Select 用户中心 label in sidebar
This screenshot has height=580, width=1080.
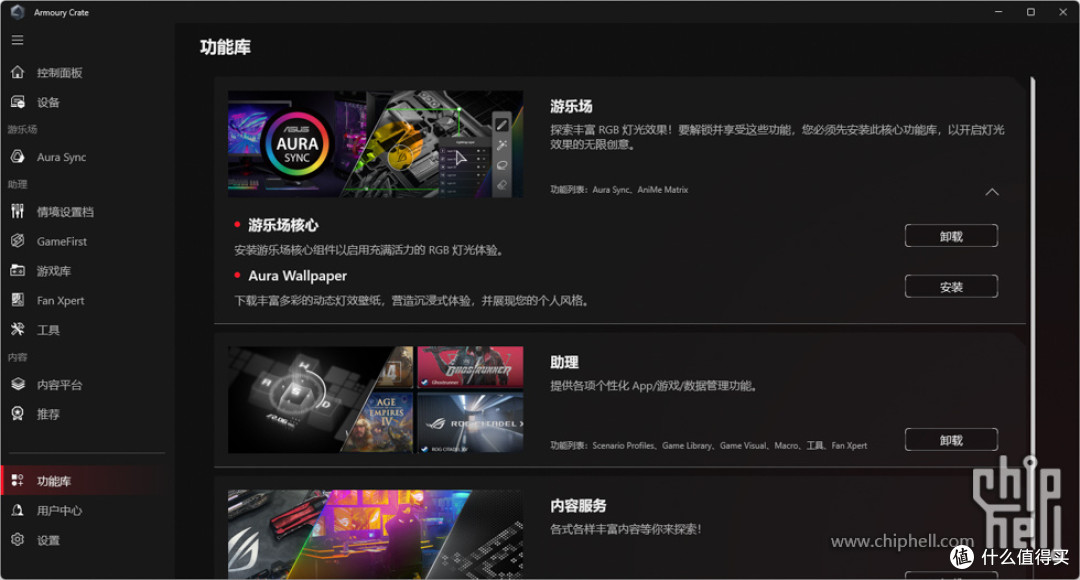tap(59, 510)
